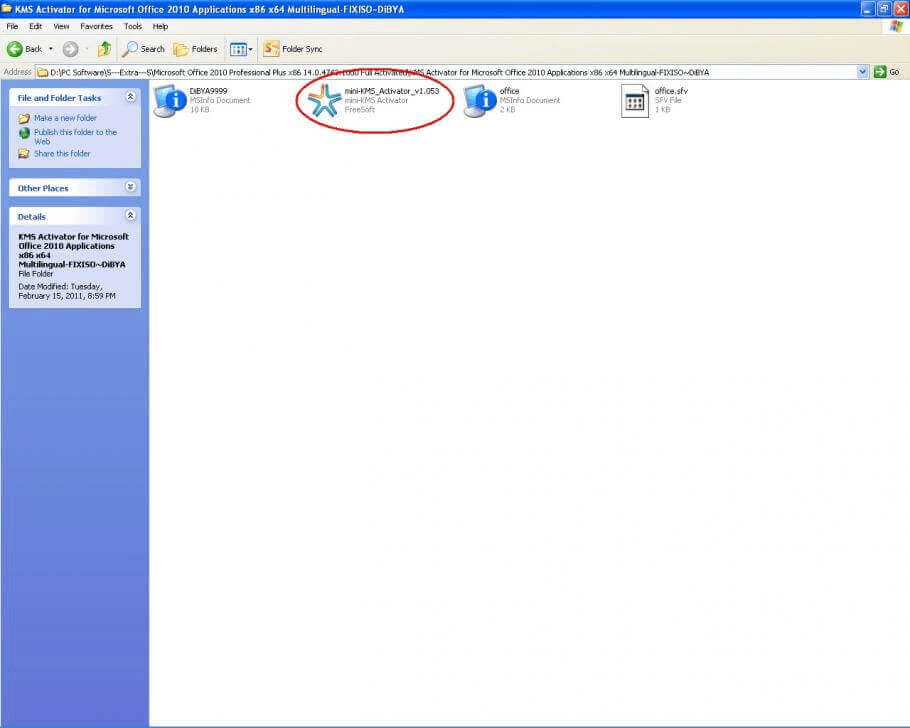Collapse the File and Folder Tasks panel
This screenshot has width=910, height=728.
129,98
